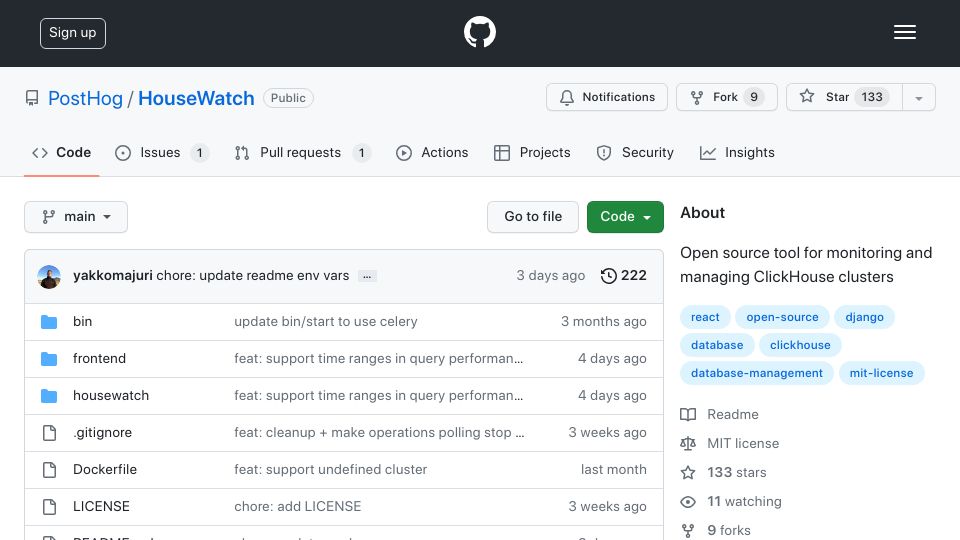Open the .gitignore row's 'feat: cleanup' commit
This screenshot has width=960, height=540.
click(379, 433)
